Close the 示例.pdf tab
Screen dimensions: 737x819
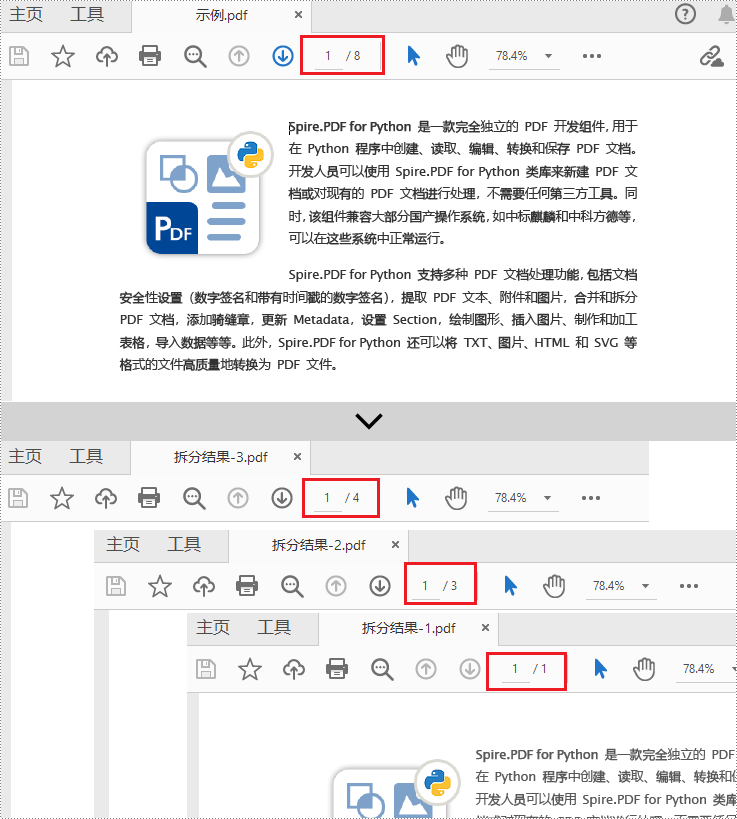pos(298,15)
